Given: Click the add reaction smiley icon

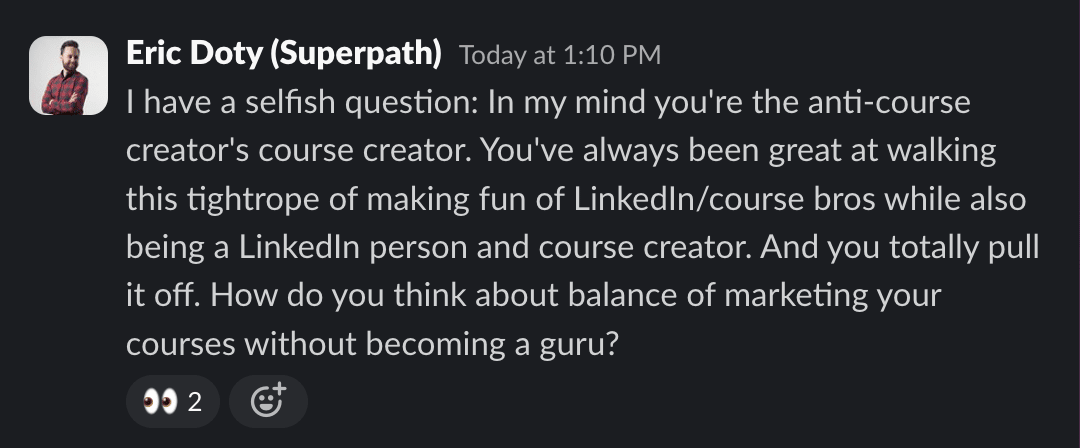Looking at the screenshot, I should click(x=268, y=401).
